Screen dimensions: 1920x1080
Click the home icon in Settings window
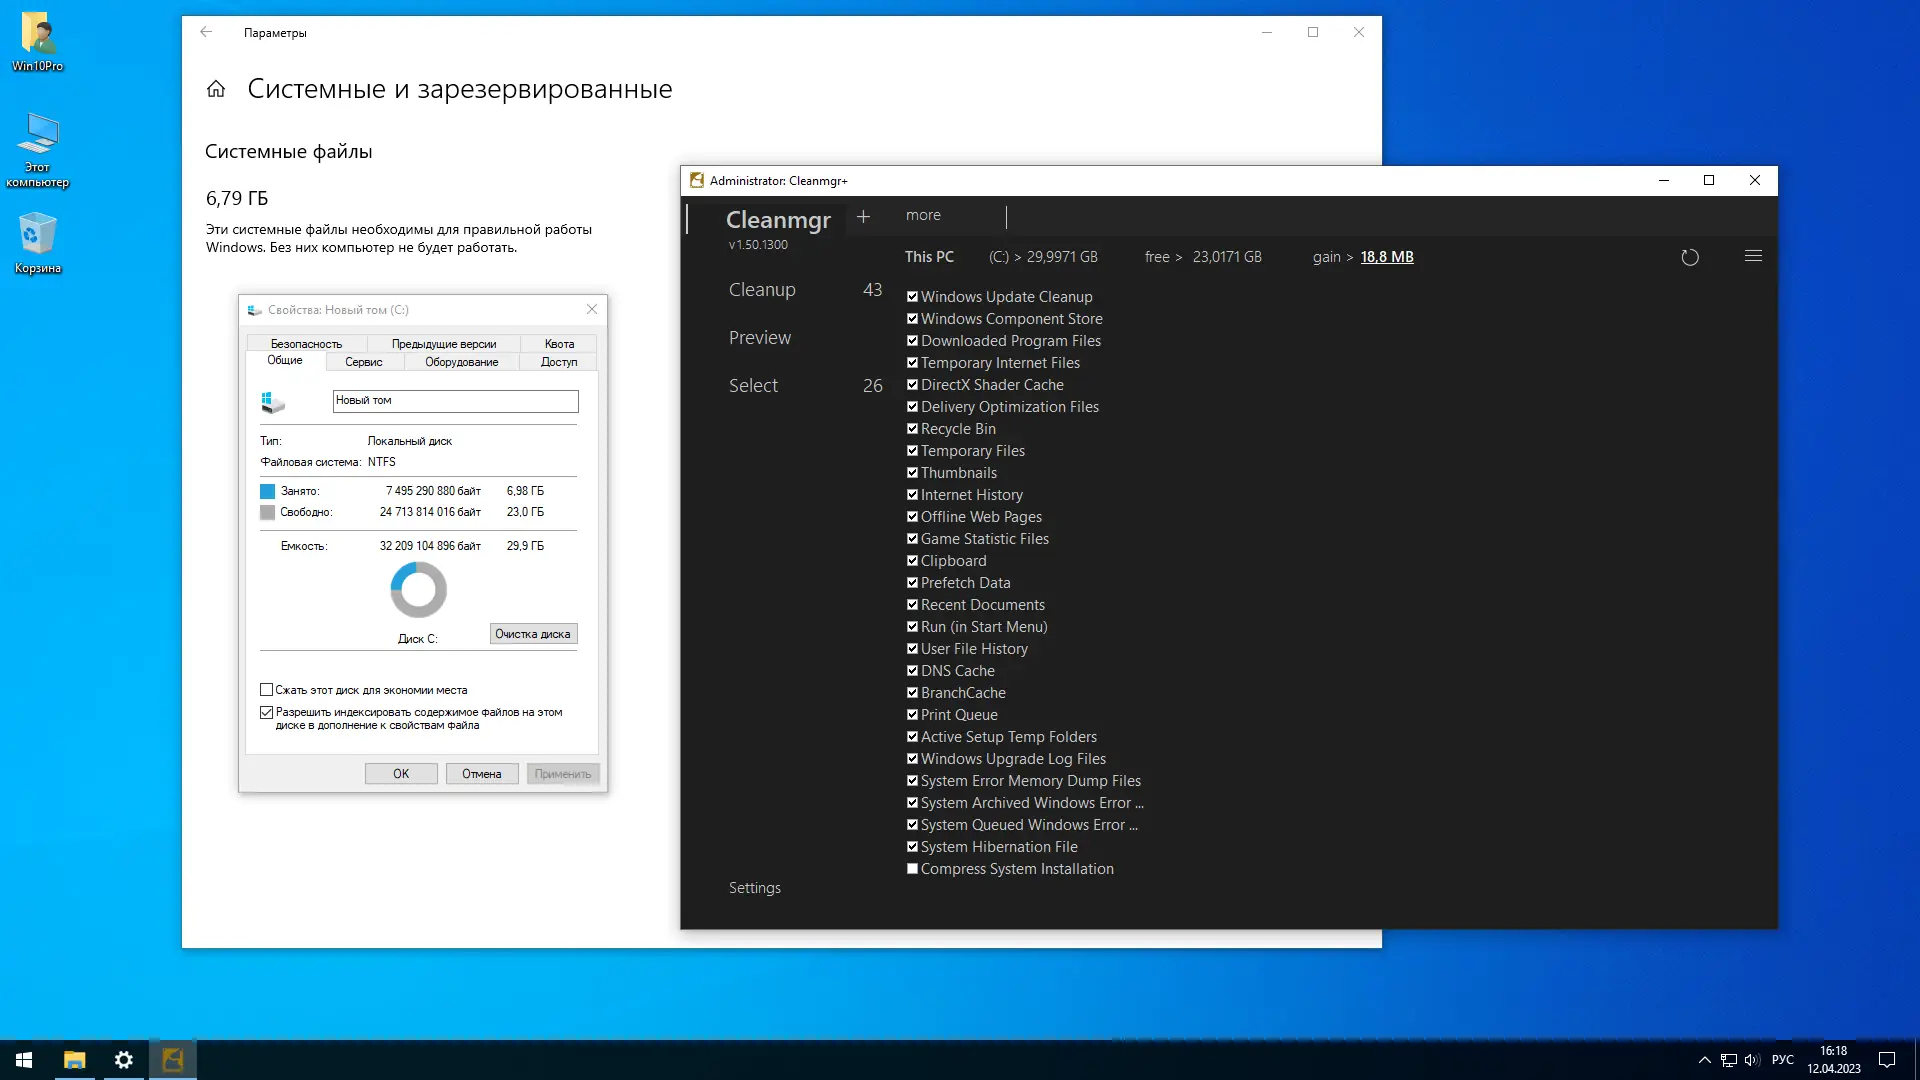coord(216,89)
